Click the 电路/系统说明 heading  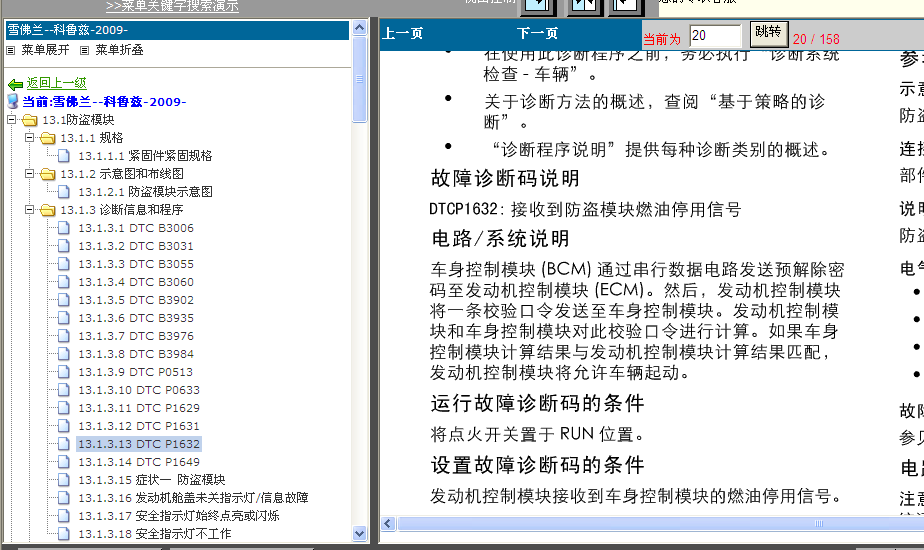[500, 239]
